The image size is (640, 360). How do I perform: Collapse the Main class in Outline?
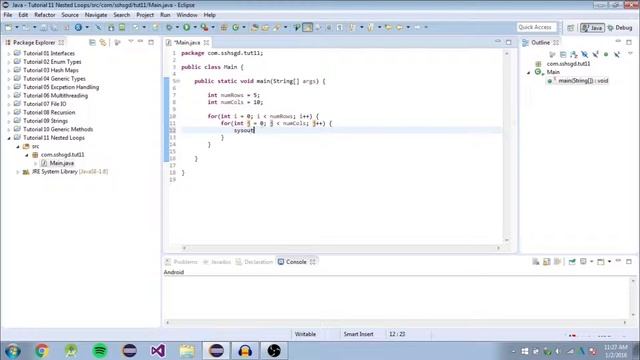(x=529, y=72)
